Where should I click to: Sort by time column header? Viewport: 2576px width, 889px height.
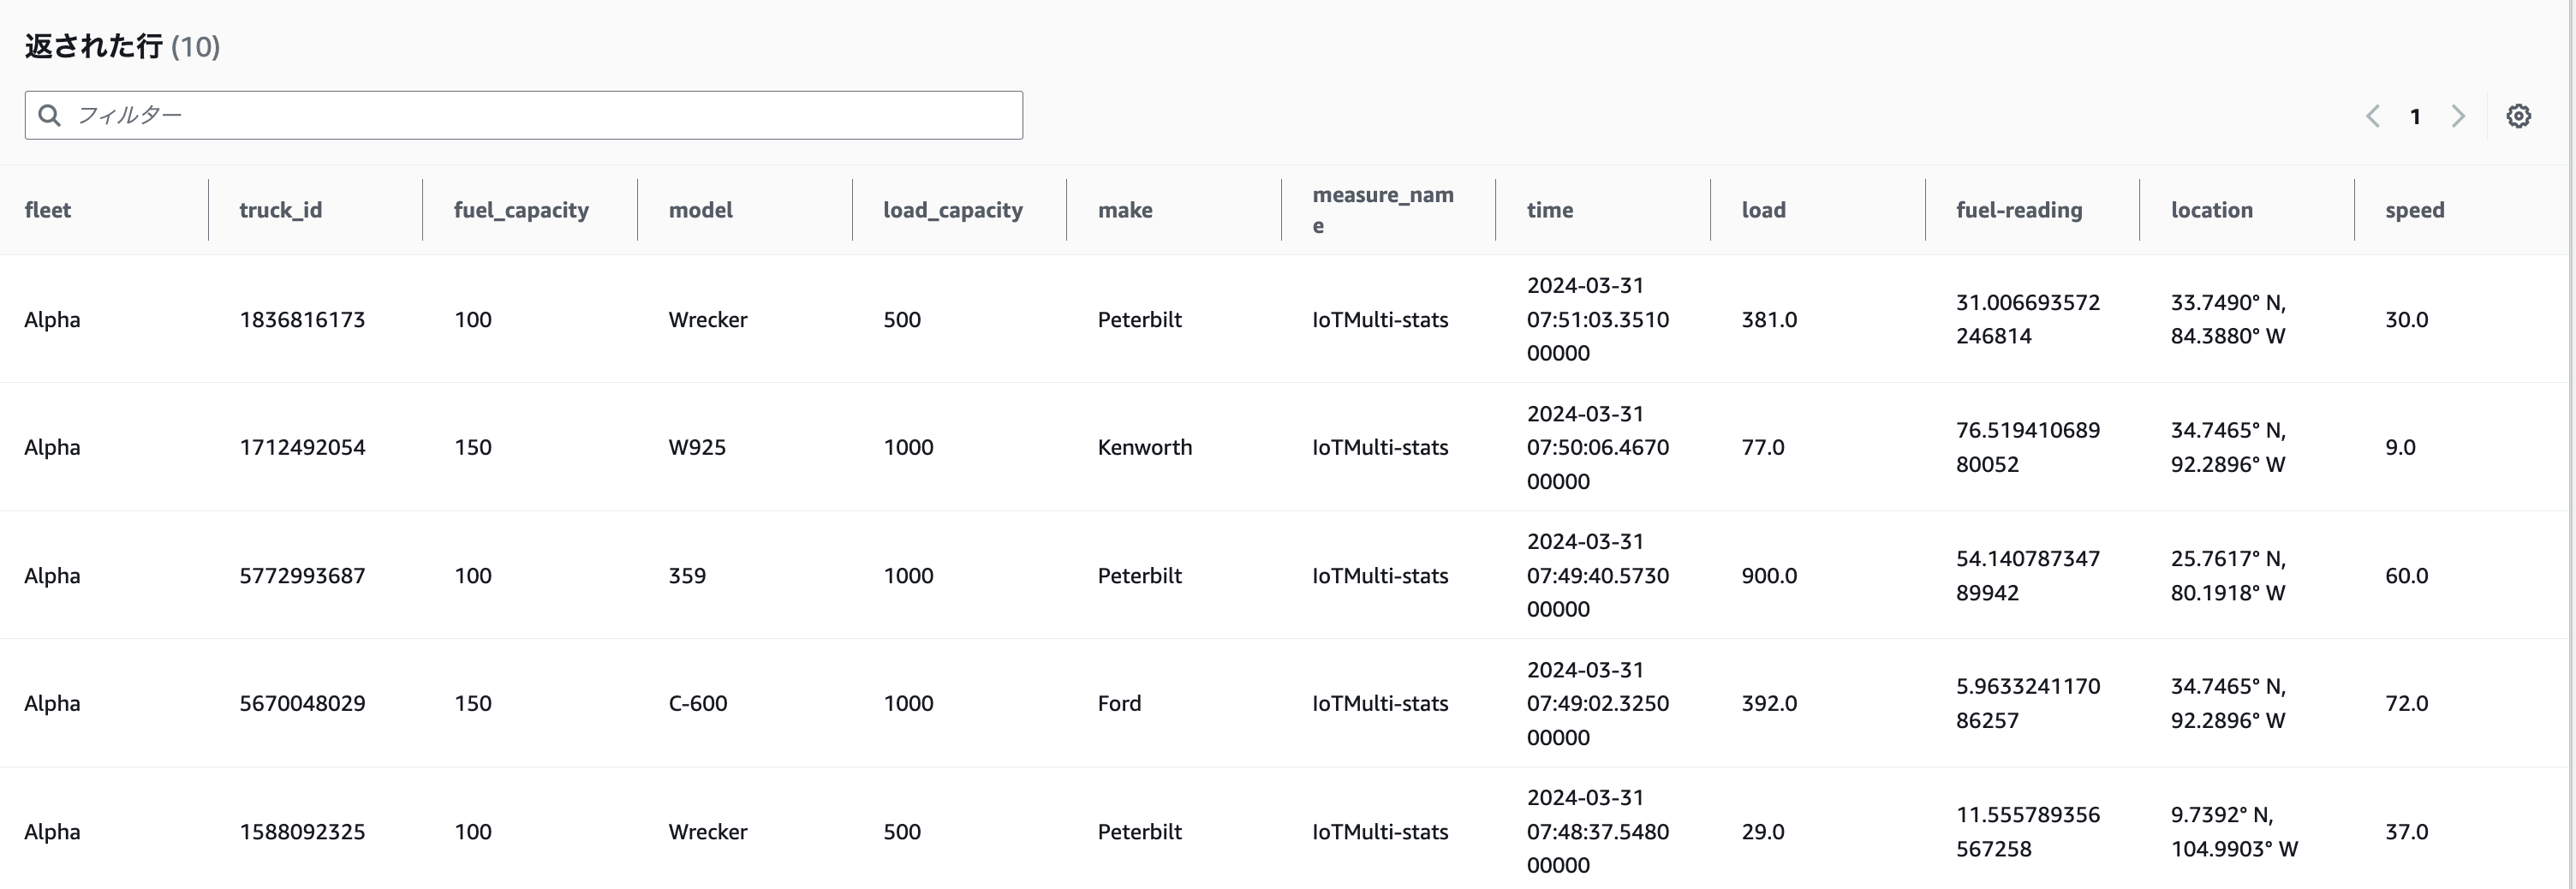[1549, 210]
